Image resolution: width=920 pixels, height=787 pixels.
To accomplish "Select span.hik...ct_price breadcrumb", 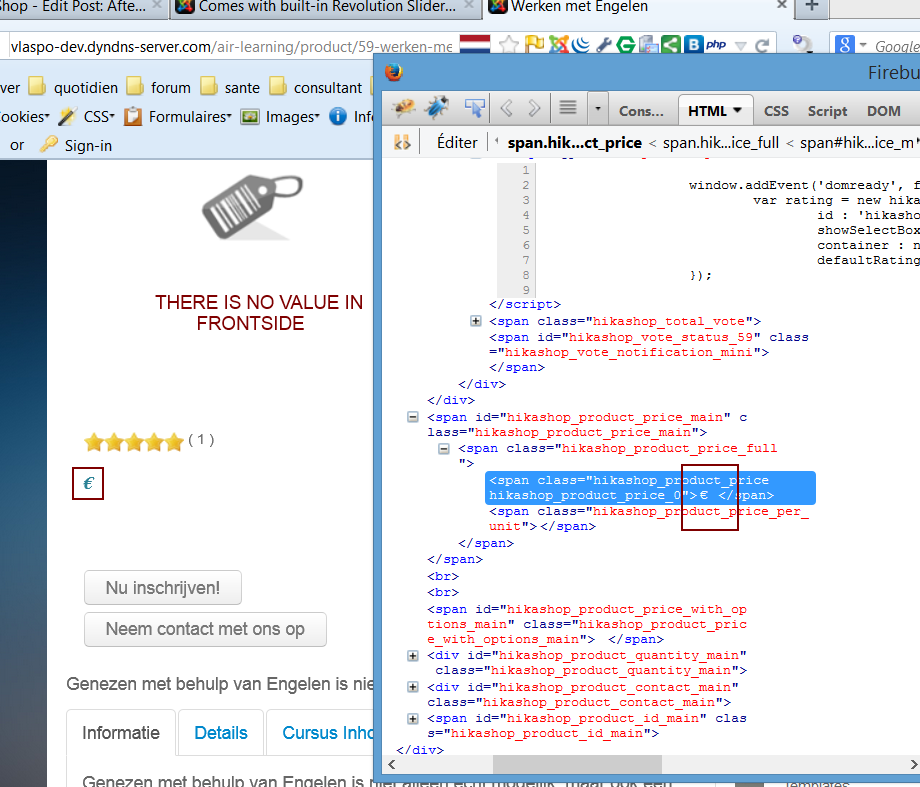I will 574,143.
